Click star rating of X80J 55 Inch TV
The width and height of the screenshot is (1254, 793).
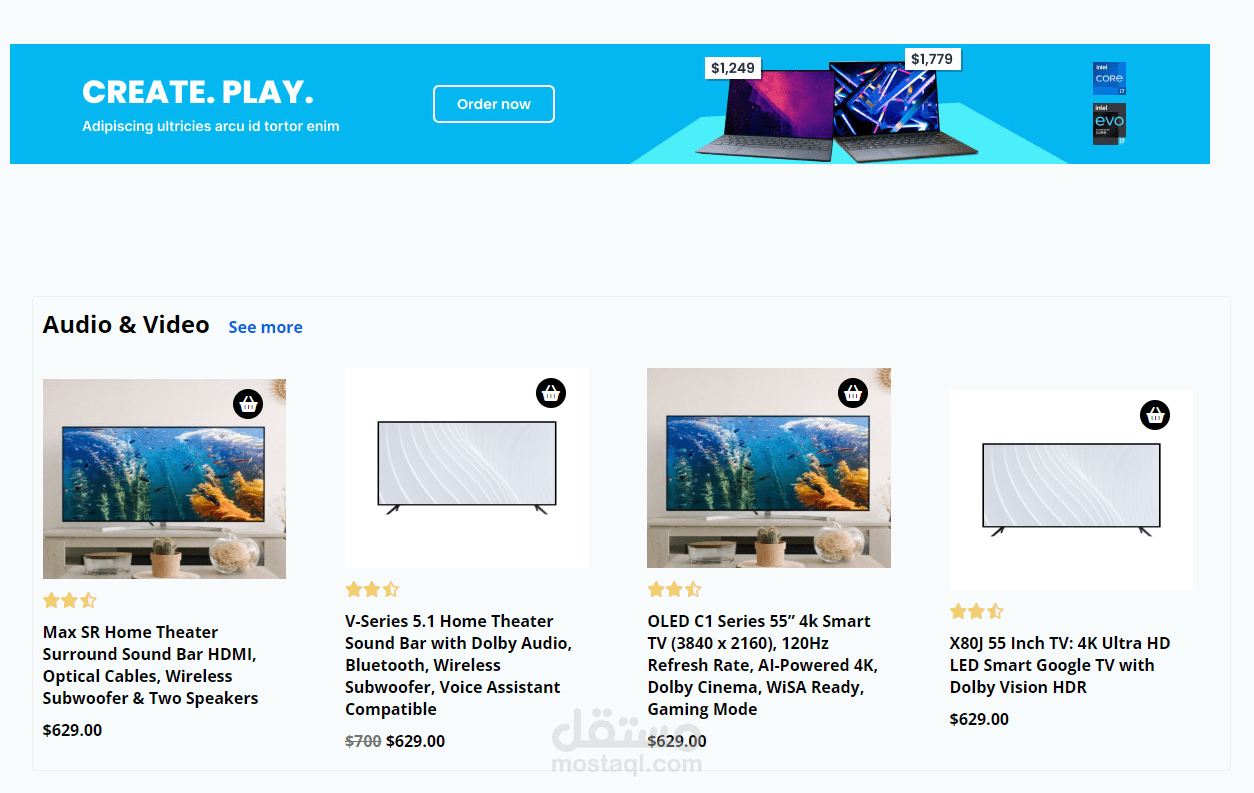[976, 611]
